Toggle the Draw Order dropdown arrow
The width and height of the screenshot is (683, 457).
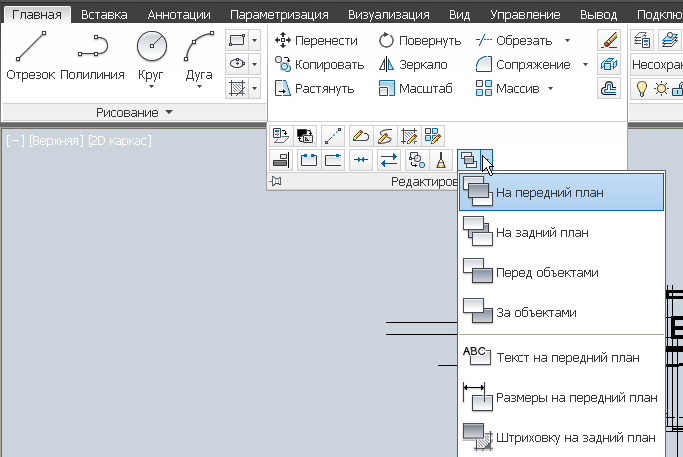[487, 160]
